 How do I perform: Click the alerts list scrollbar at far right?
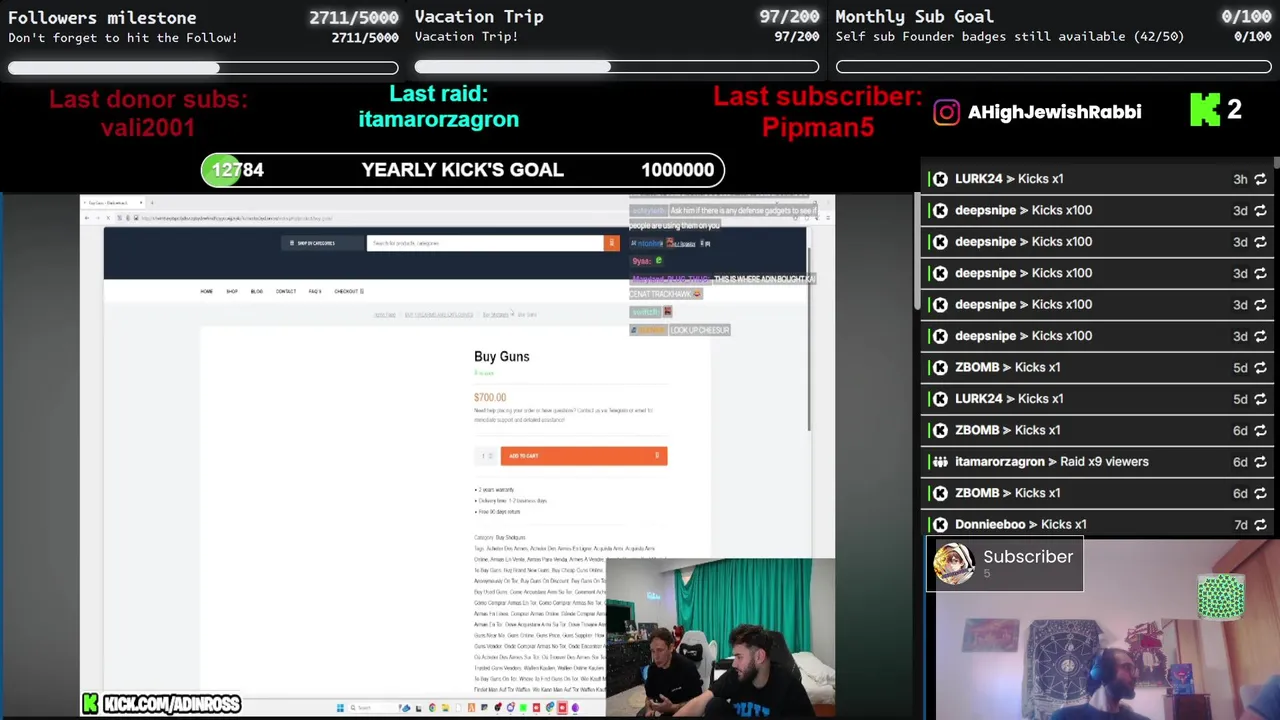click(1276, 162)
